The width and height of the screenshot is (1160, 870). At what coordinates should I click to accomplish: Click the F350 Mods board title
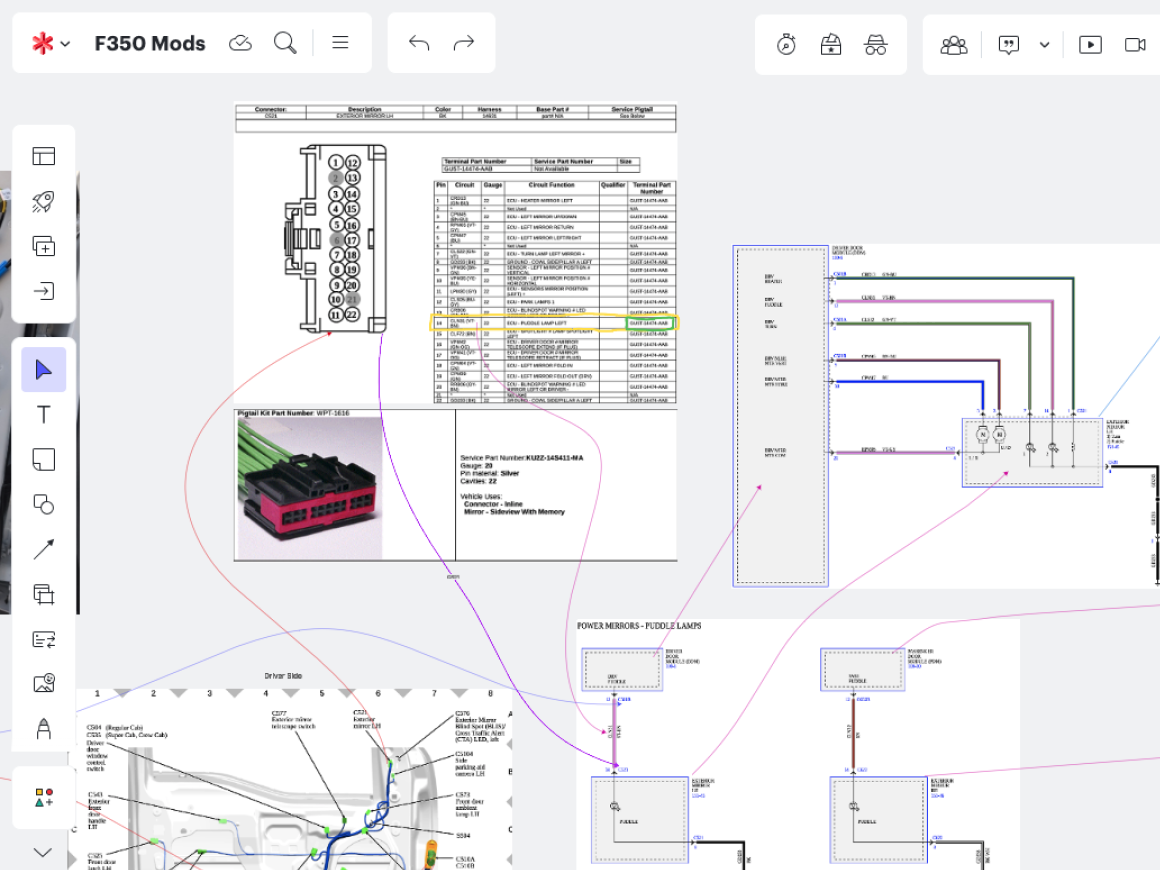(150, 44)
